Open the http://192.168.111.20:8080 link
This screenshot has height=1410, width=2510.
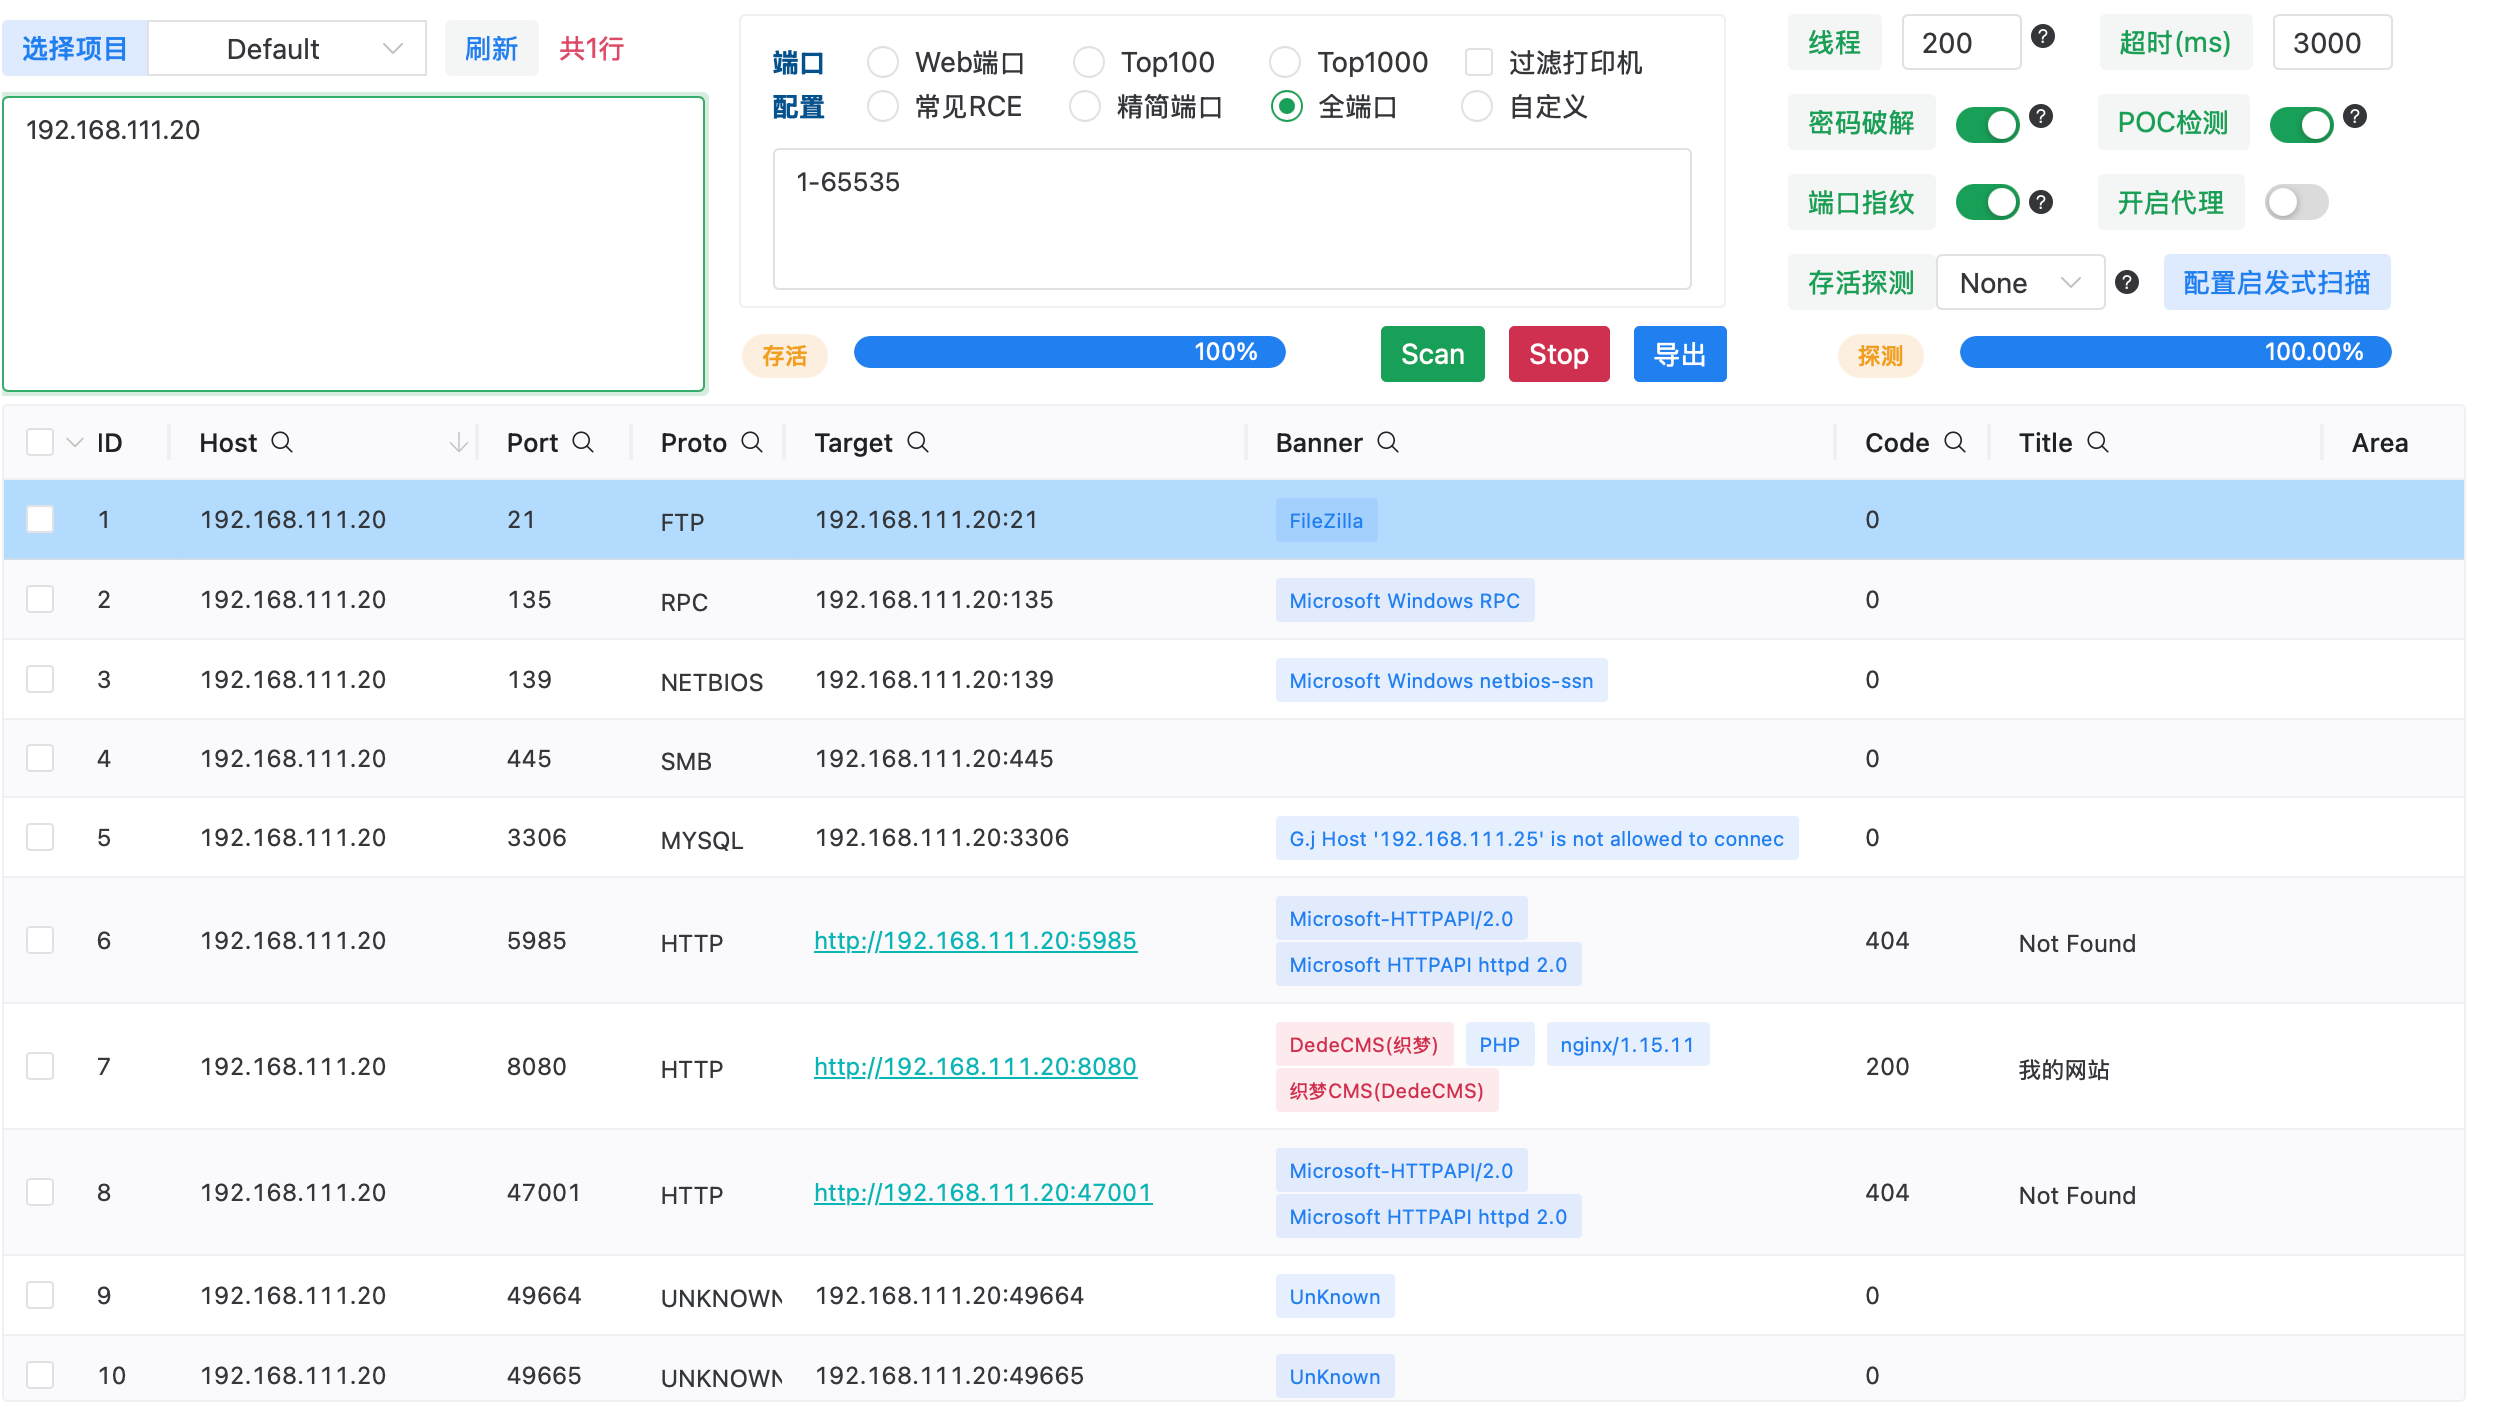point(975,1067)
